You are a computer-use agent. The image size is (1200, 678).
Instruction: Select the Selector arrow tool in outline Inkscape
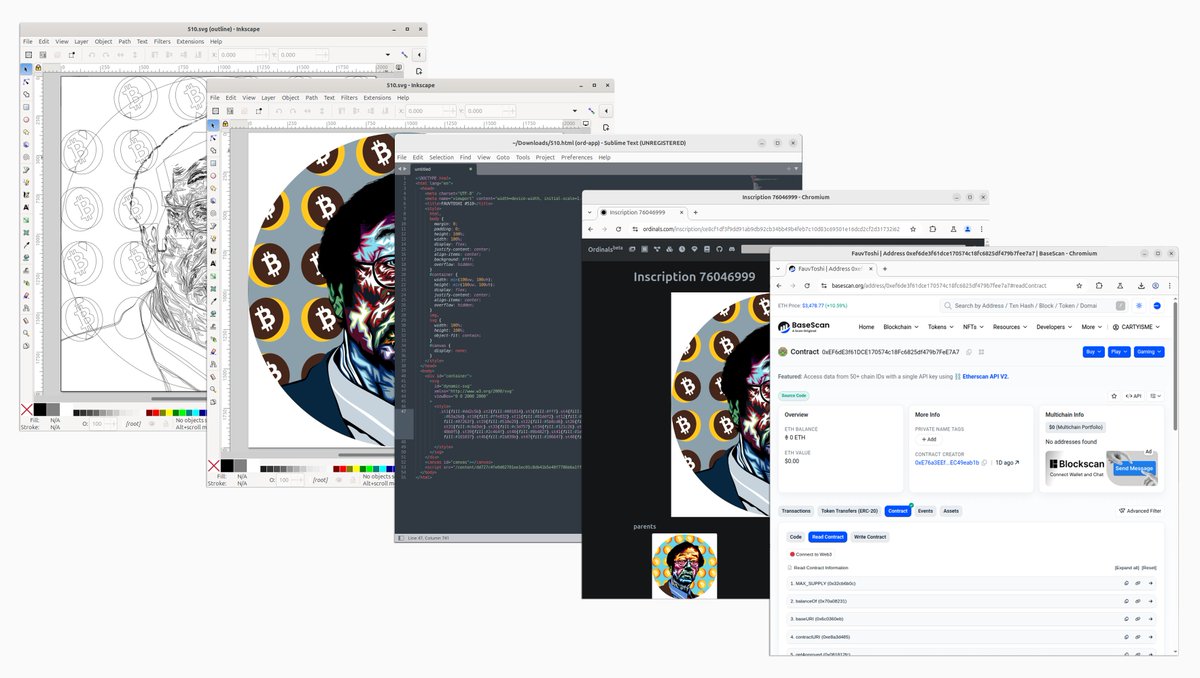click(x=26, y=69)
